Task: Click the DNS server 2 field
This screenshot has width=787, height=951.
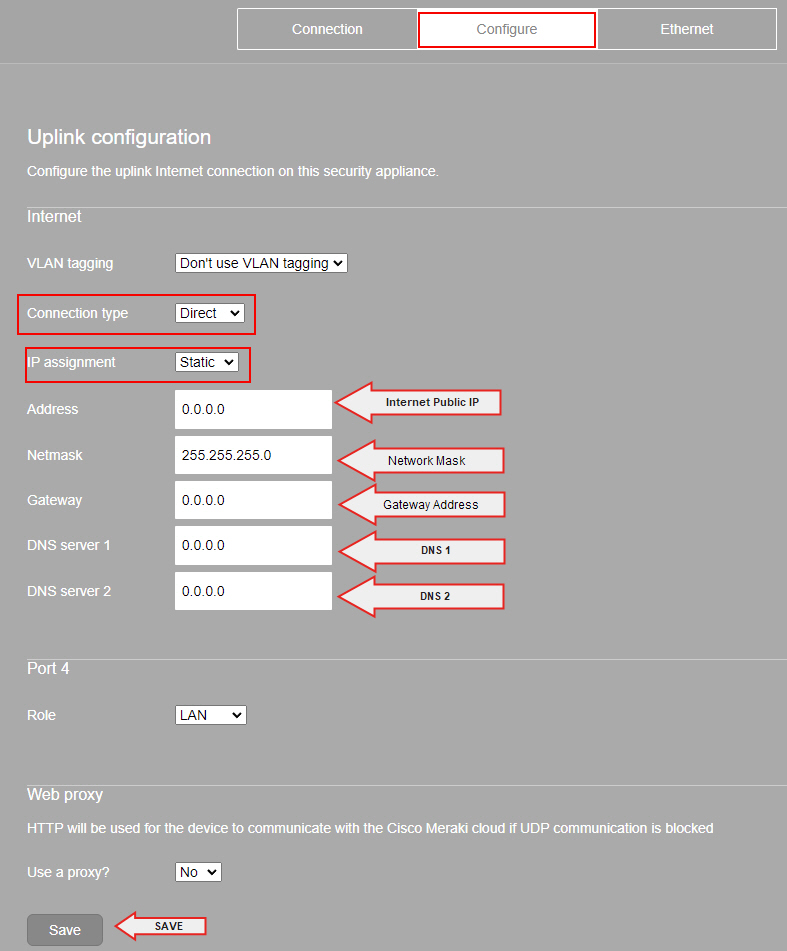Action: click(253, 591)
